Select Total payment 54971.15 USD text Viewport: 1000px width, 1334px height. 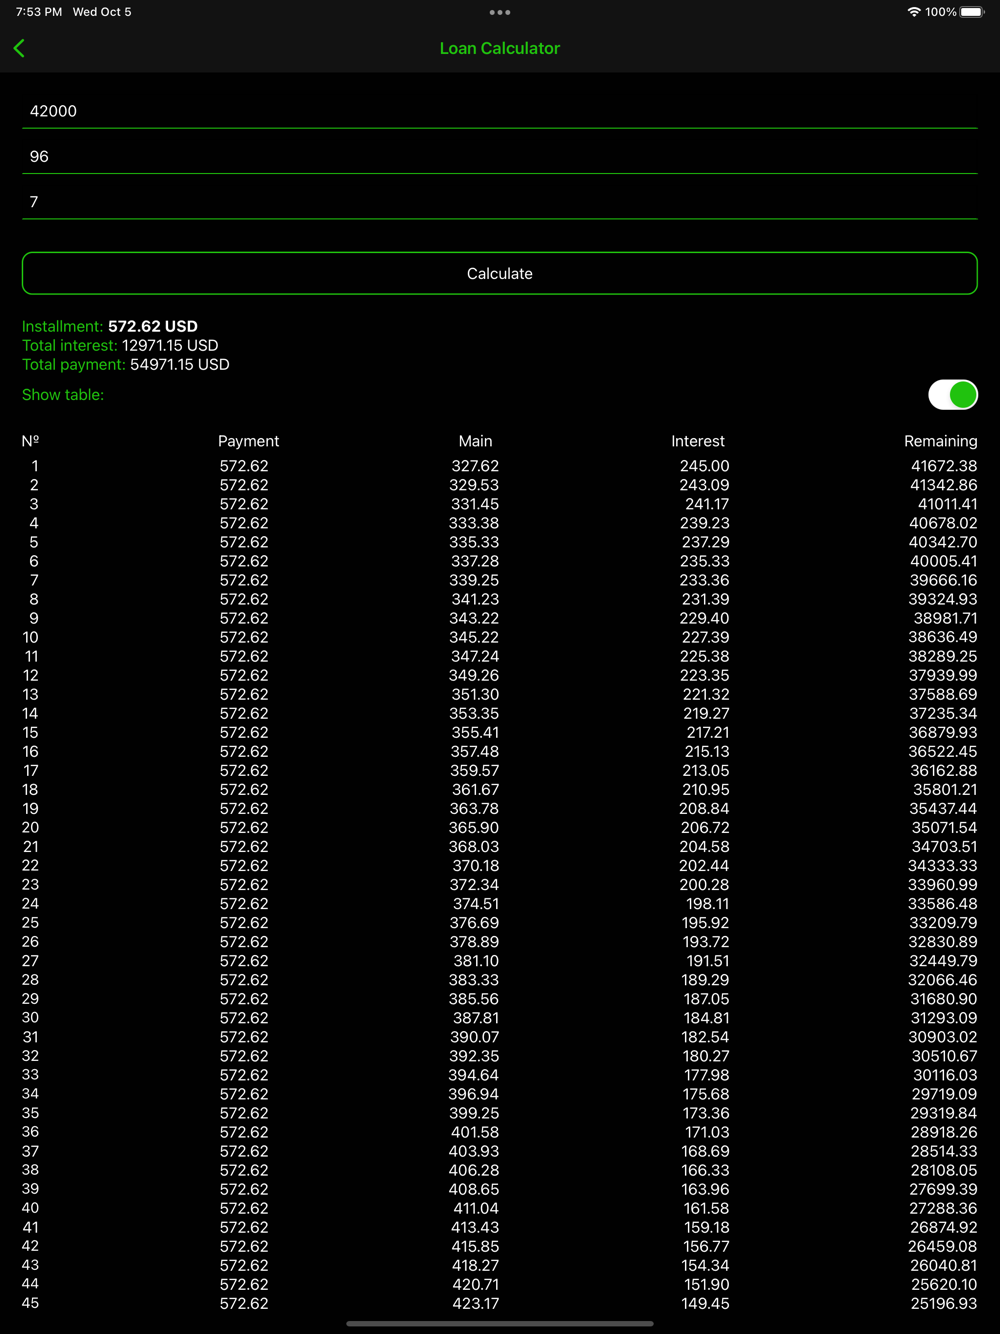point(126,364)
